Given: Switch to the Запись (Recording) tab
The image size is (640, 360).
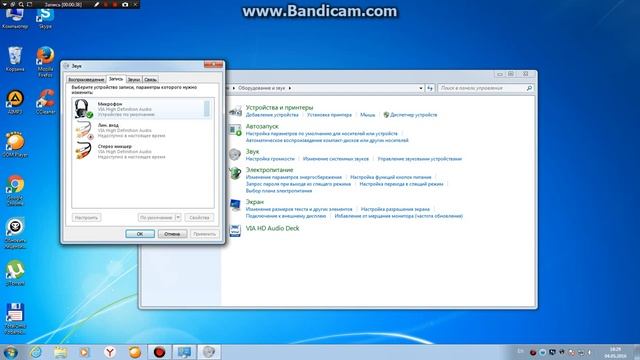Looking at the screenshot, I should tap(116, 79).
